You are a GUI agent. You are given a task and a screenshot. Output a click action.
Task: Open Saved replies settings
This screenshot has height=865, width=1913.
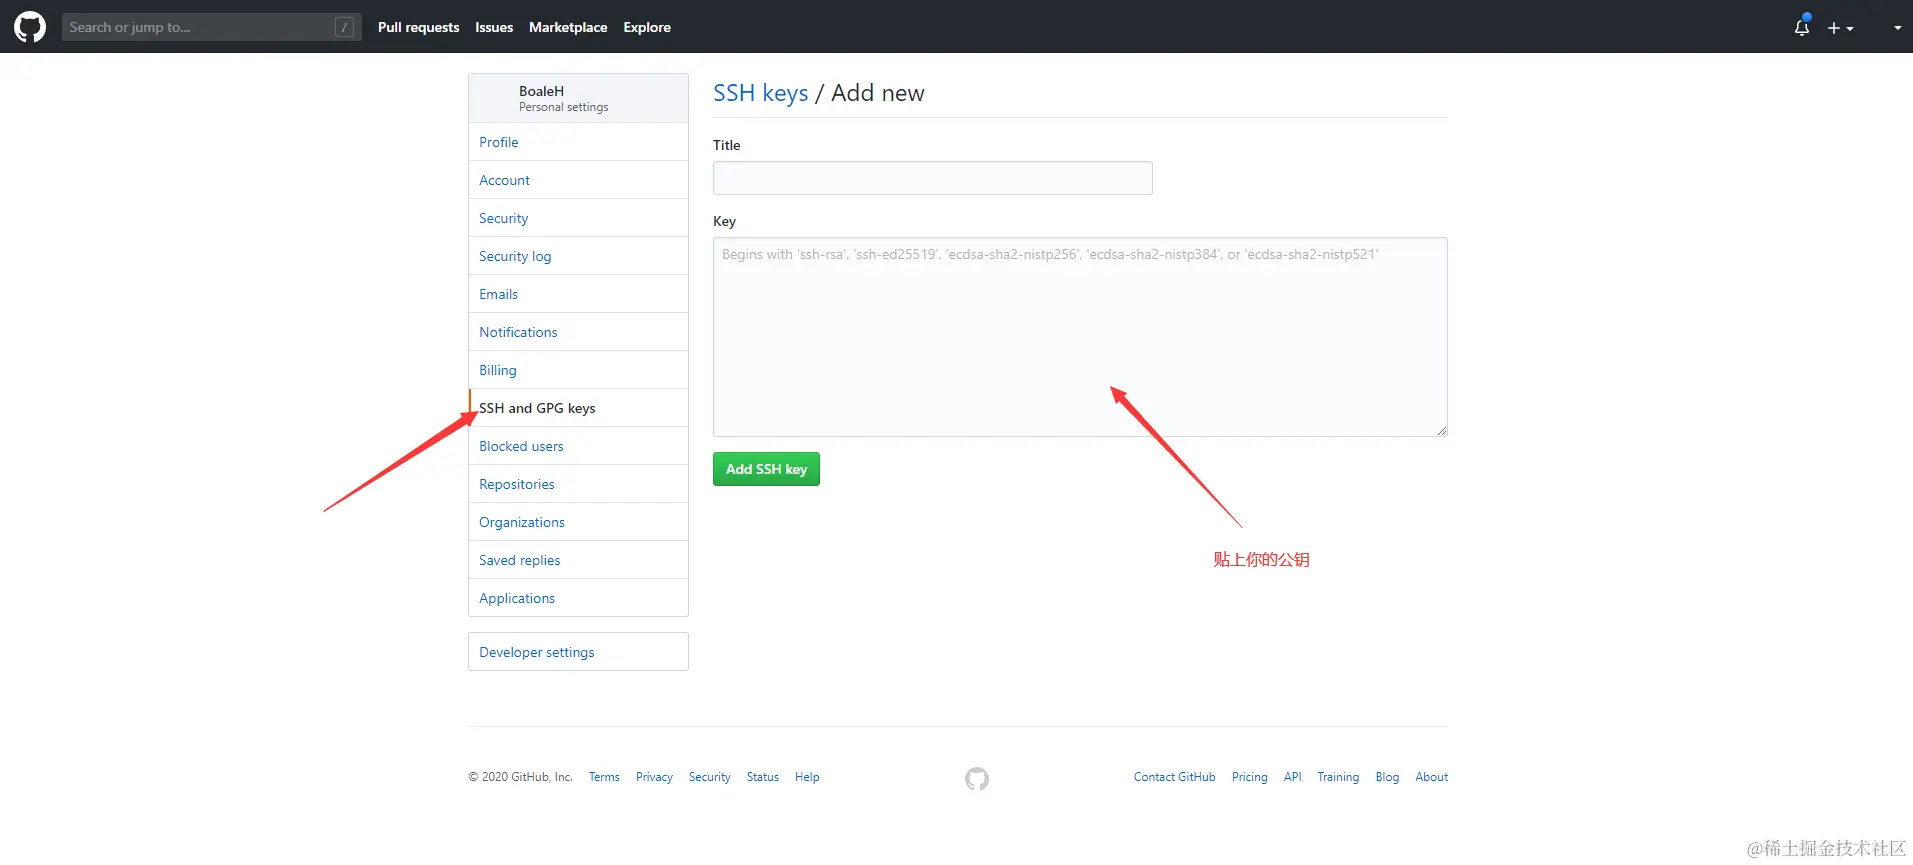point(578,560)
